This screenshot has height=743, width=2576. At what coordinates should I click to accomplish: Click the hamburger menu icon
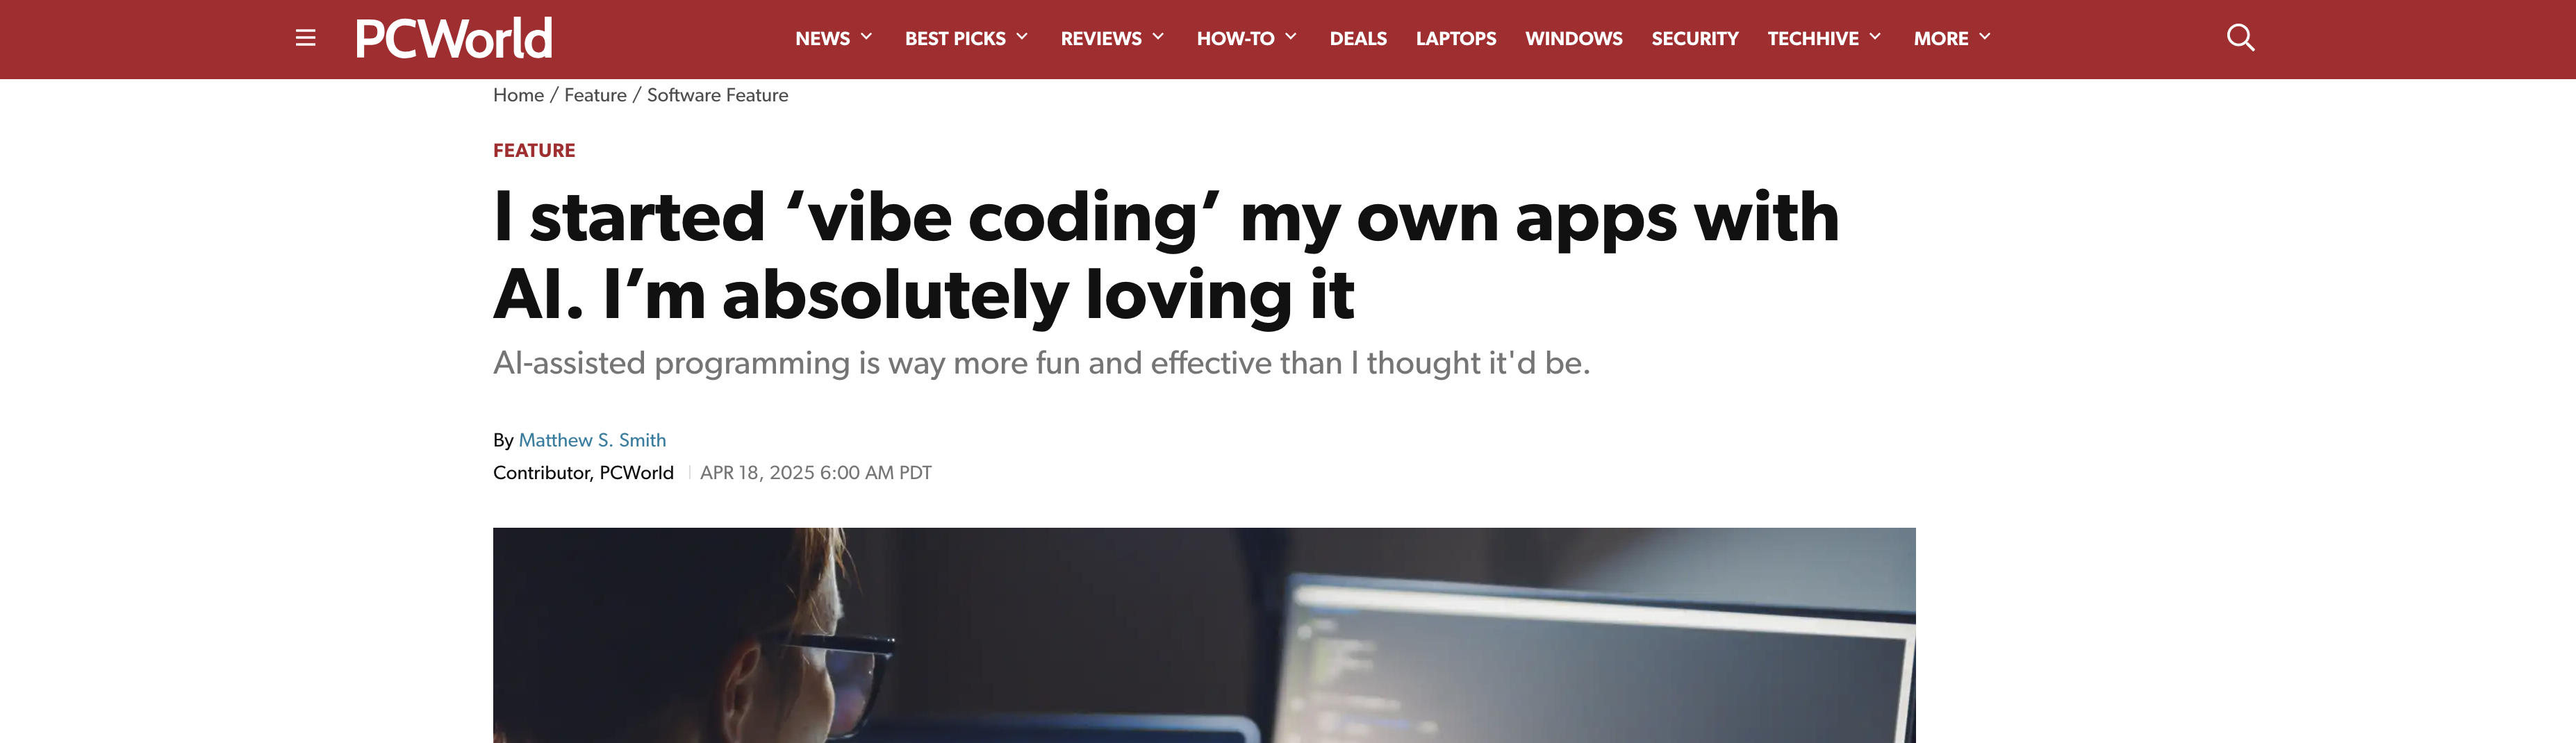pos(306,37)
